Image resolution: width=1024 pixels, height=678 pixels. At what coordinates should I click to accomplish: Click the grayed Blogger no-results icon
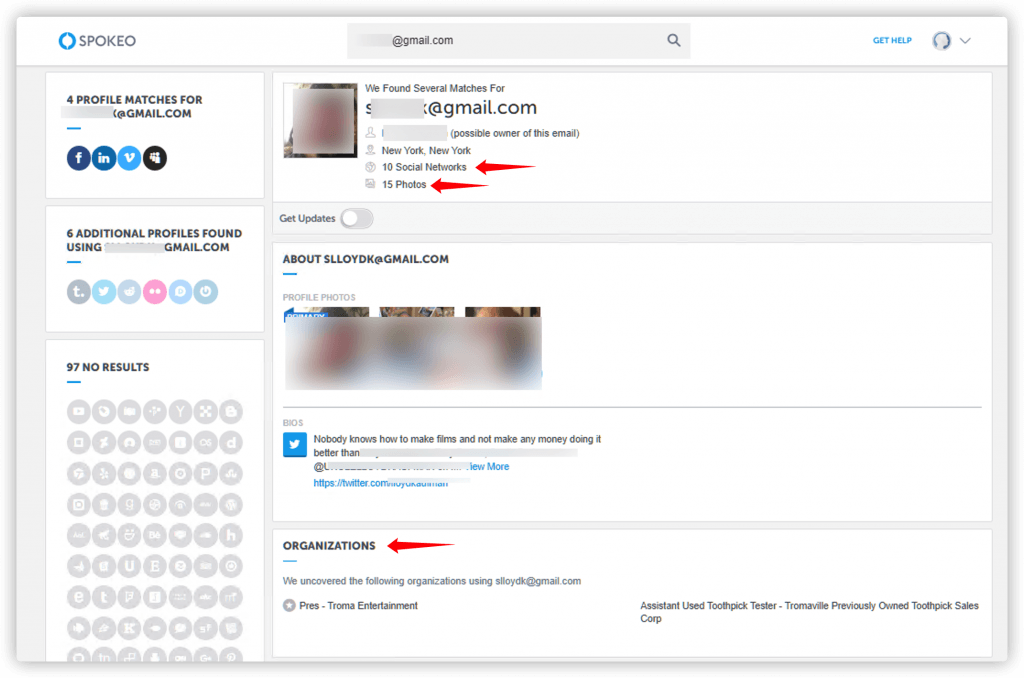[x=231, y=412]
